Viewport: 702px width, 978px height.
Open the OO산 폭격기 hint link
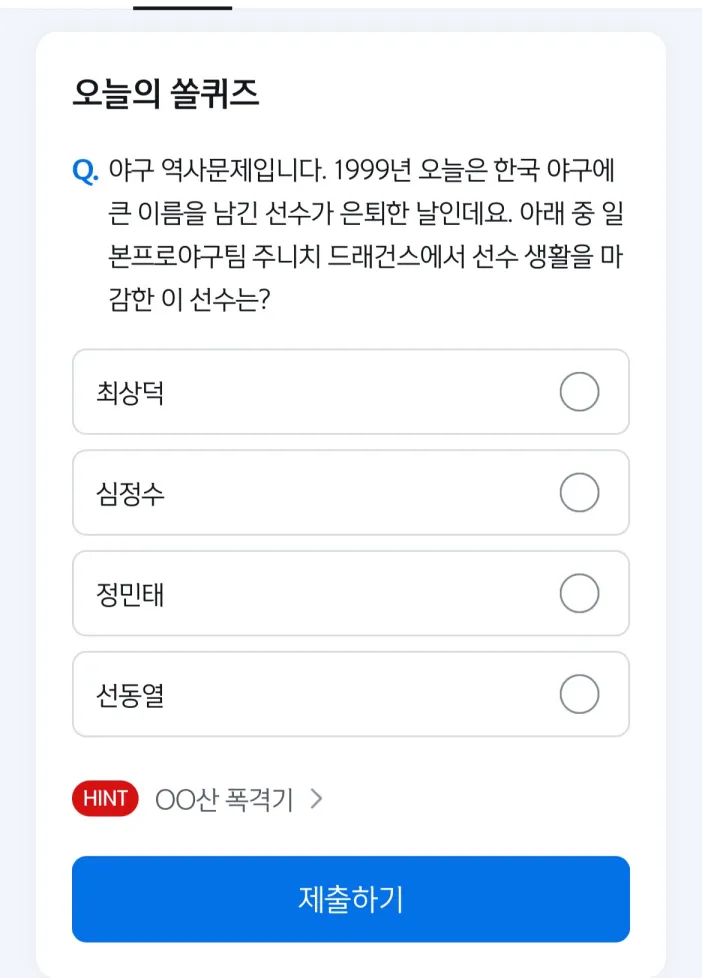pos(225,798)
